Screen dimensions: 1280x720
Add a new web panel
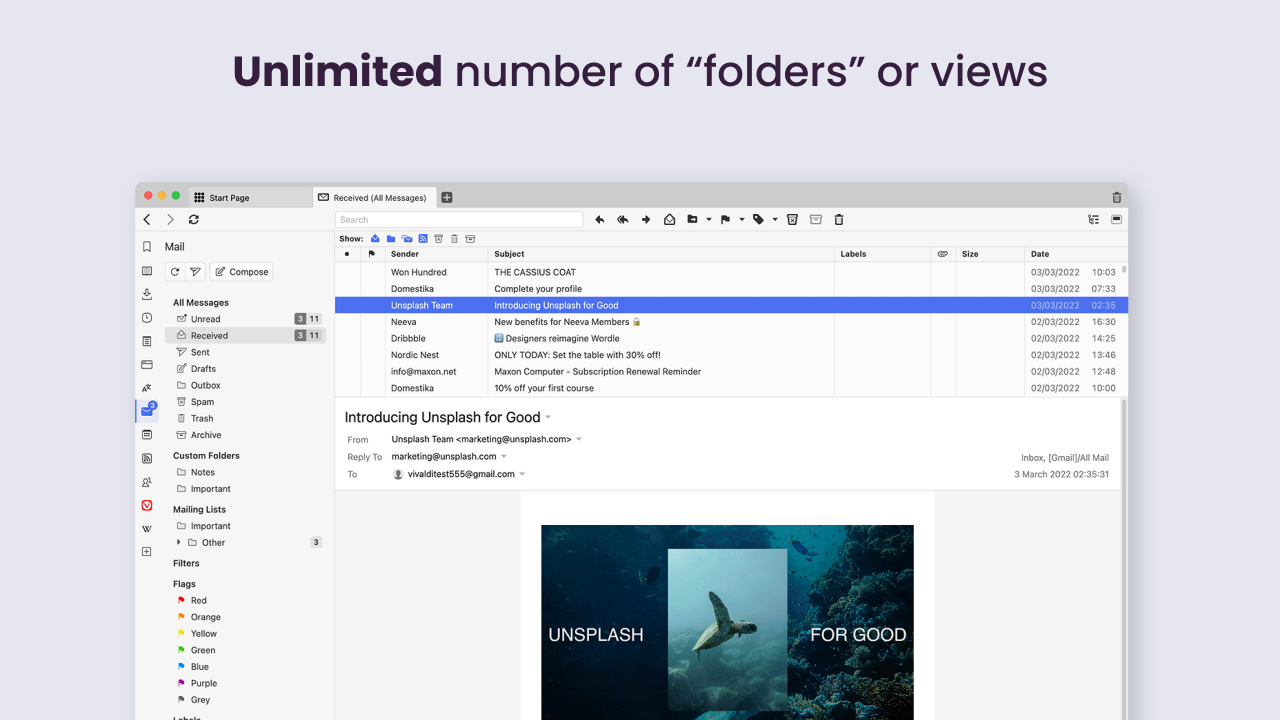pyautogui.click(x=147, y=551)
